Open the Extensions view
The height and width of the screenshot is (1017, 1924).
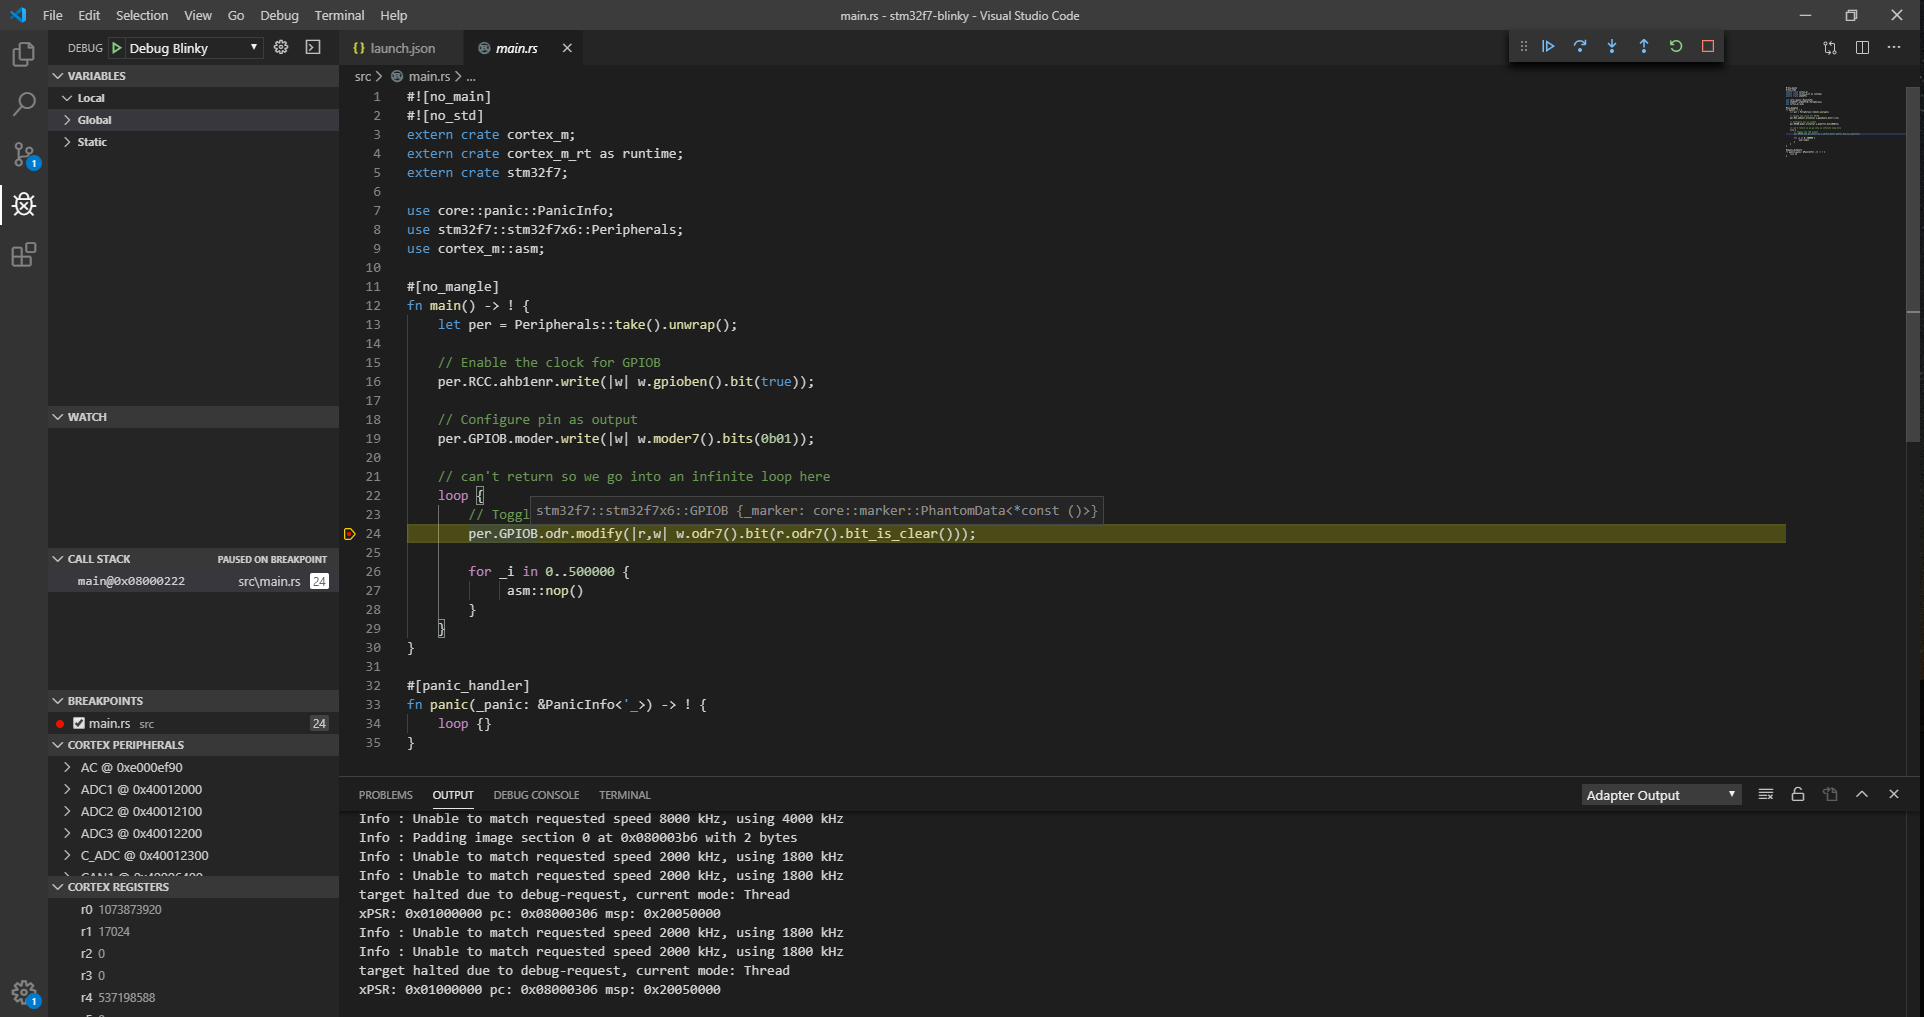(x=23, y=256)
